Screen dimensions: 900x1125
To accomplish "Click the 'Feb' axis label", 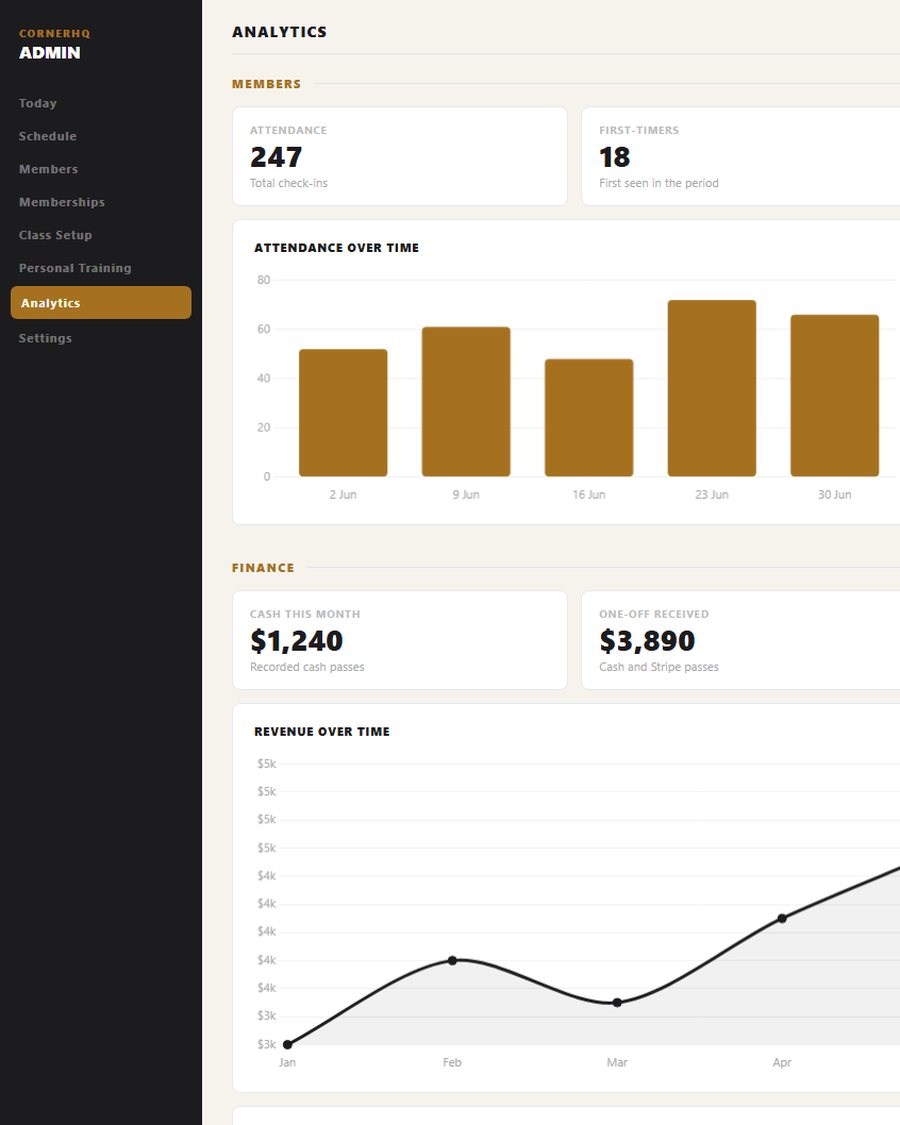I will (x=452, y=1062).
